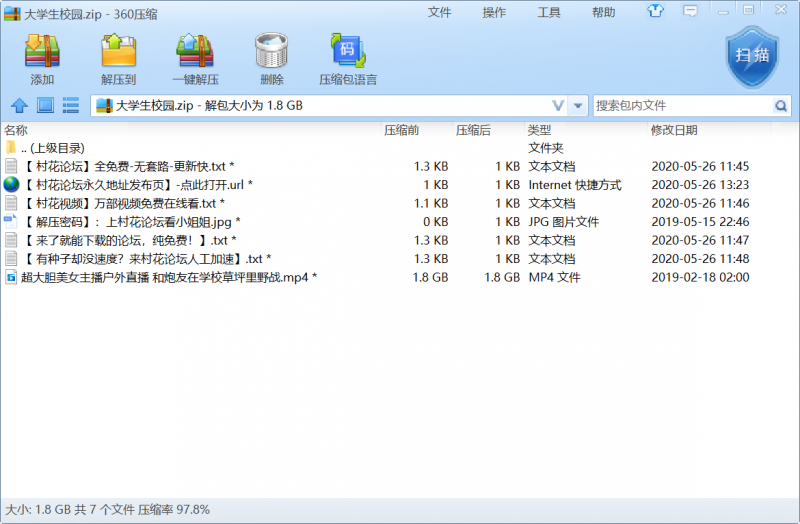Sort the list by the 类型 column header
The height and width of the screenshot is (524, 800).
[540, 130]
